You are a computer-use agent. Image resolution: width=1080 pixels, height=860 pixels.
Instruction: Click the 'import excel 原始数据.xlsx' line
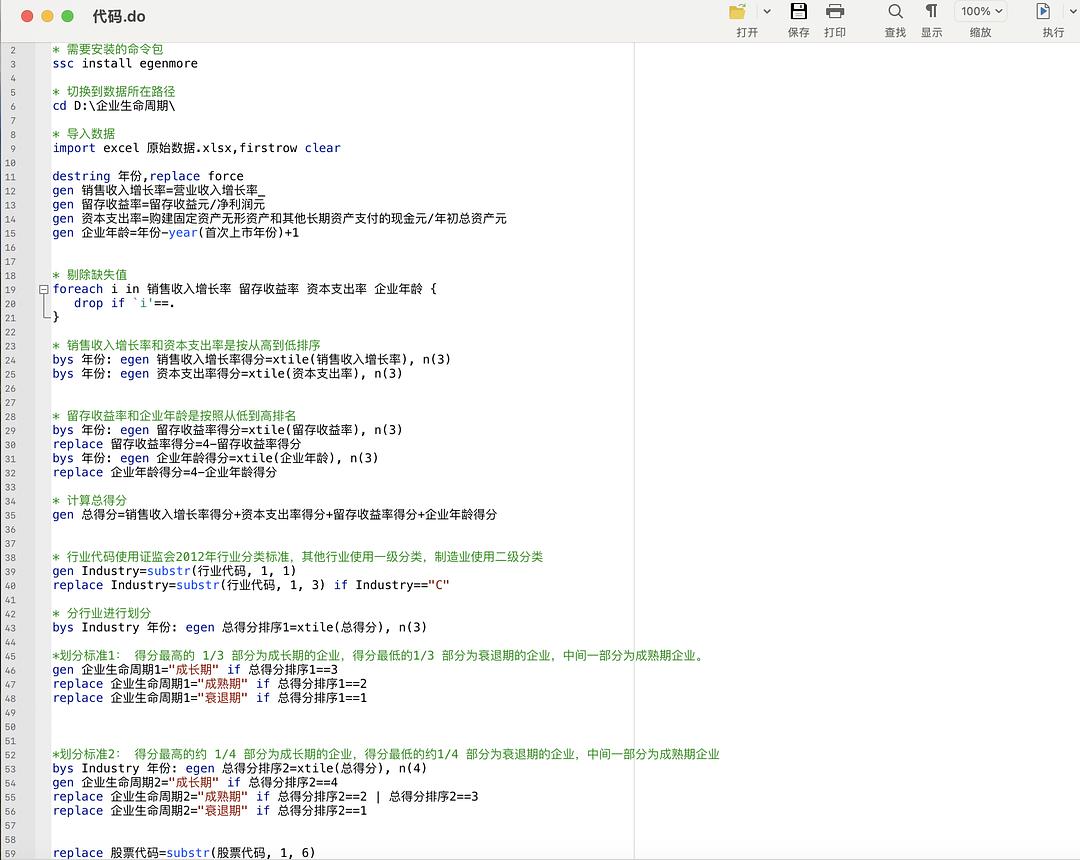pos(196,148)
